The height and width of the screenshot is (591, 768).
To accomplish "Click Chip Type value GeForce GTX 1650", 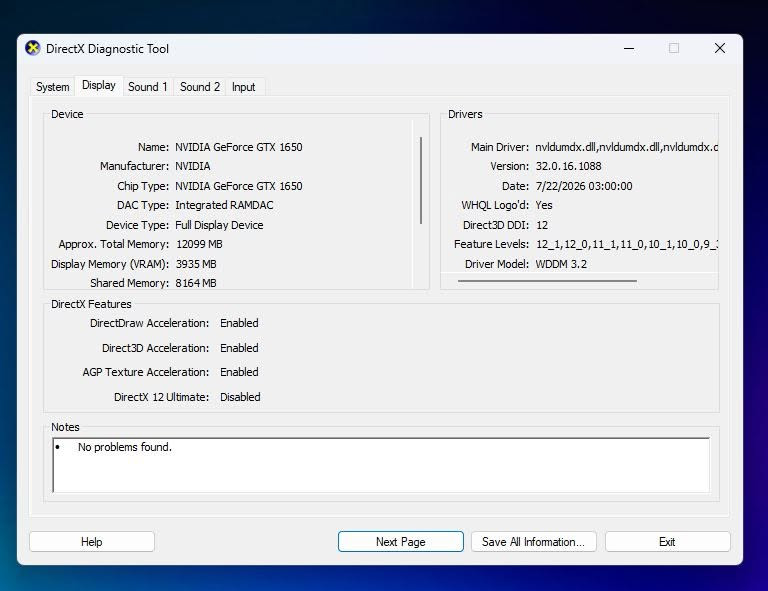I will [239, 186].
